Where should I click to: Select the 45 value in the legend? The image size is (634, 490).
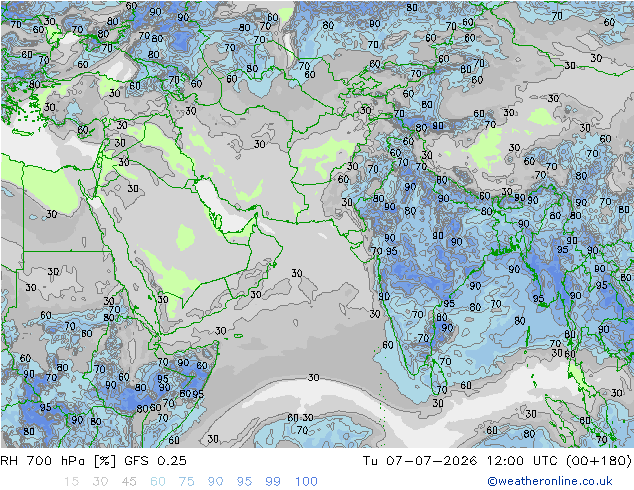(129, 482)
